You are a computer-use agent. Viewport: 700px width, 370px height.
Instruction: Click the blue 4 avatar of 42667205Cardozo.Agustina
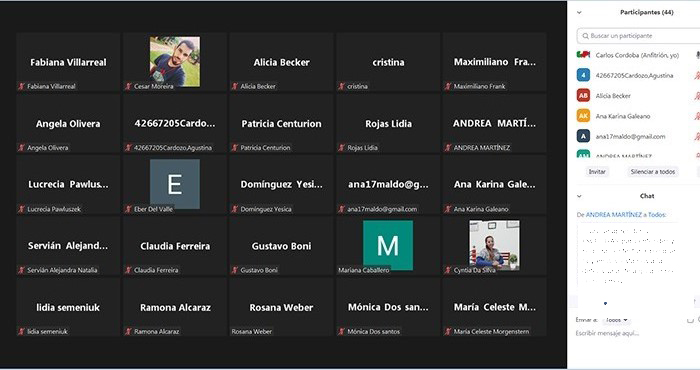coord(583,75)
